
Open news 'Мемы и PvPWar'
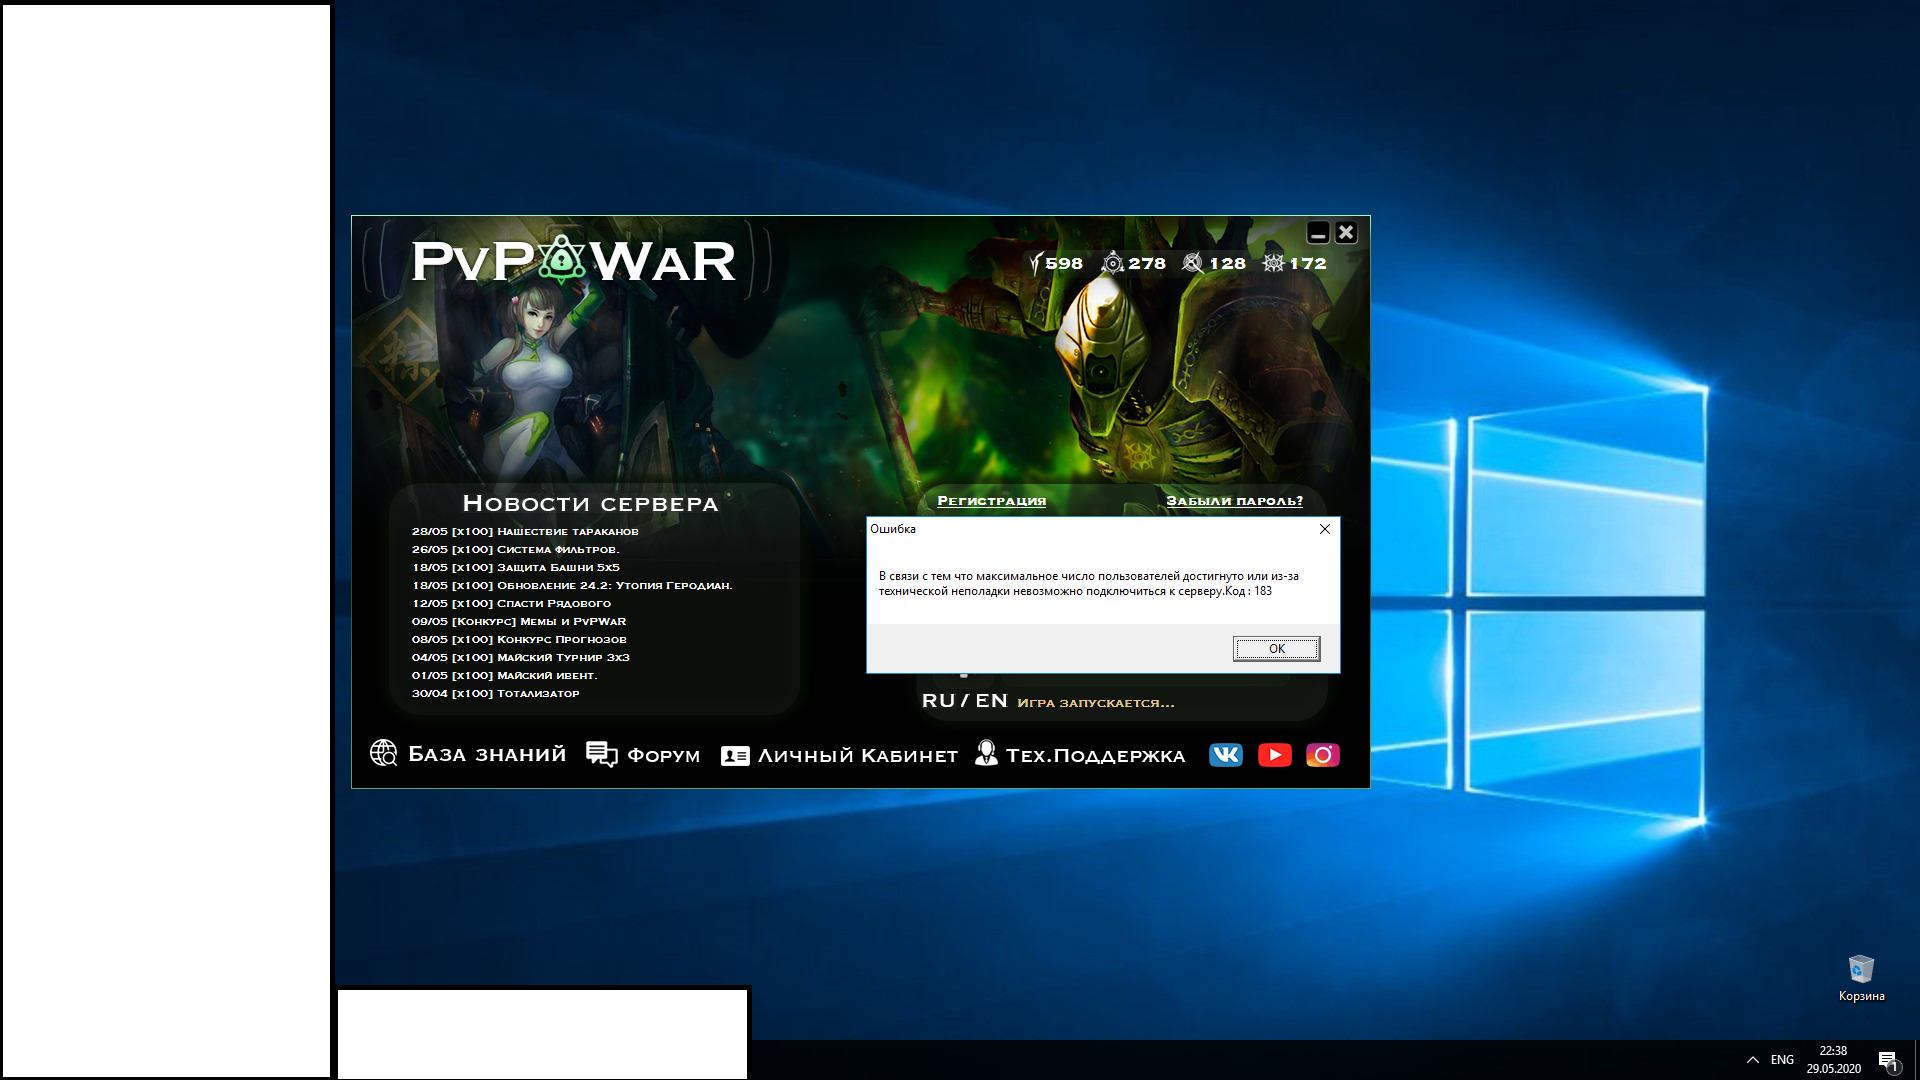(x=519, y=622)
